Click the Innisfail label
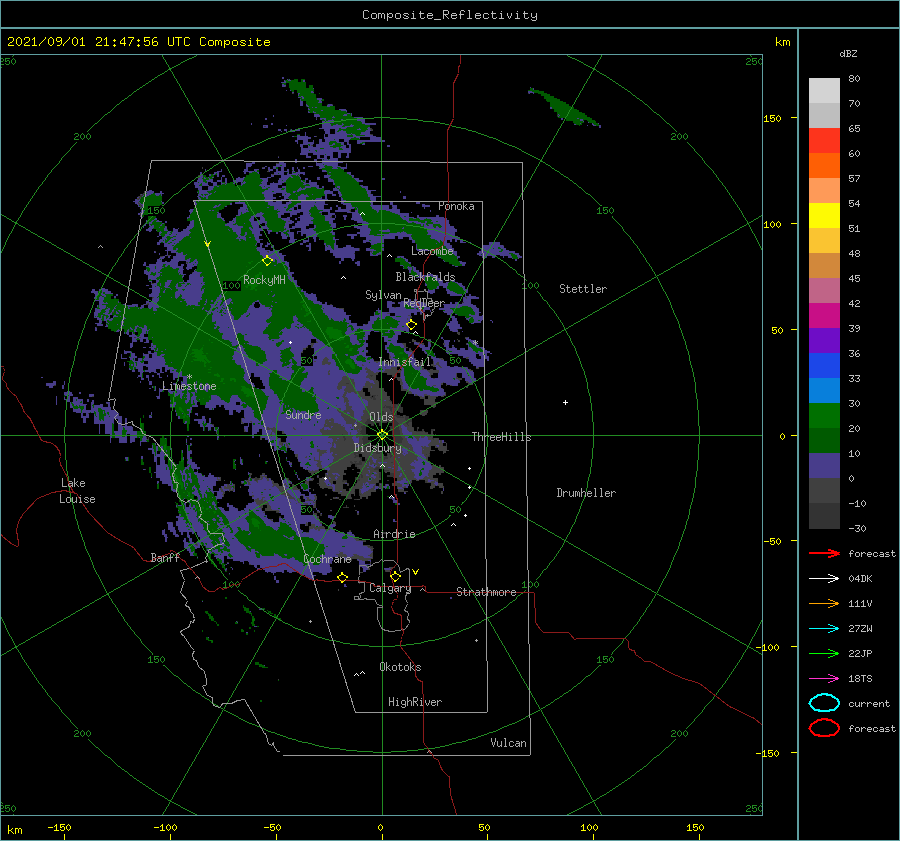 coord(405,362)
